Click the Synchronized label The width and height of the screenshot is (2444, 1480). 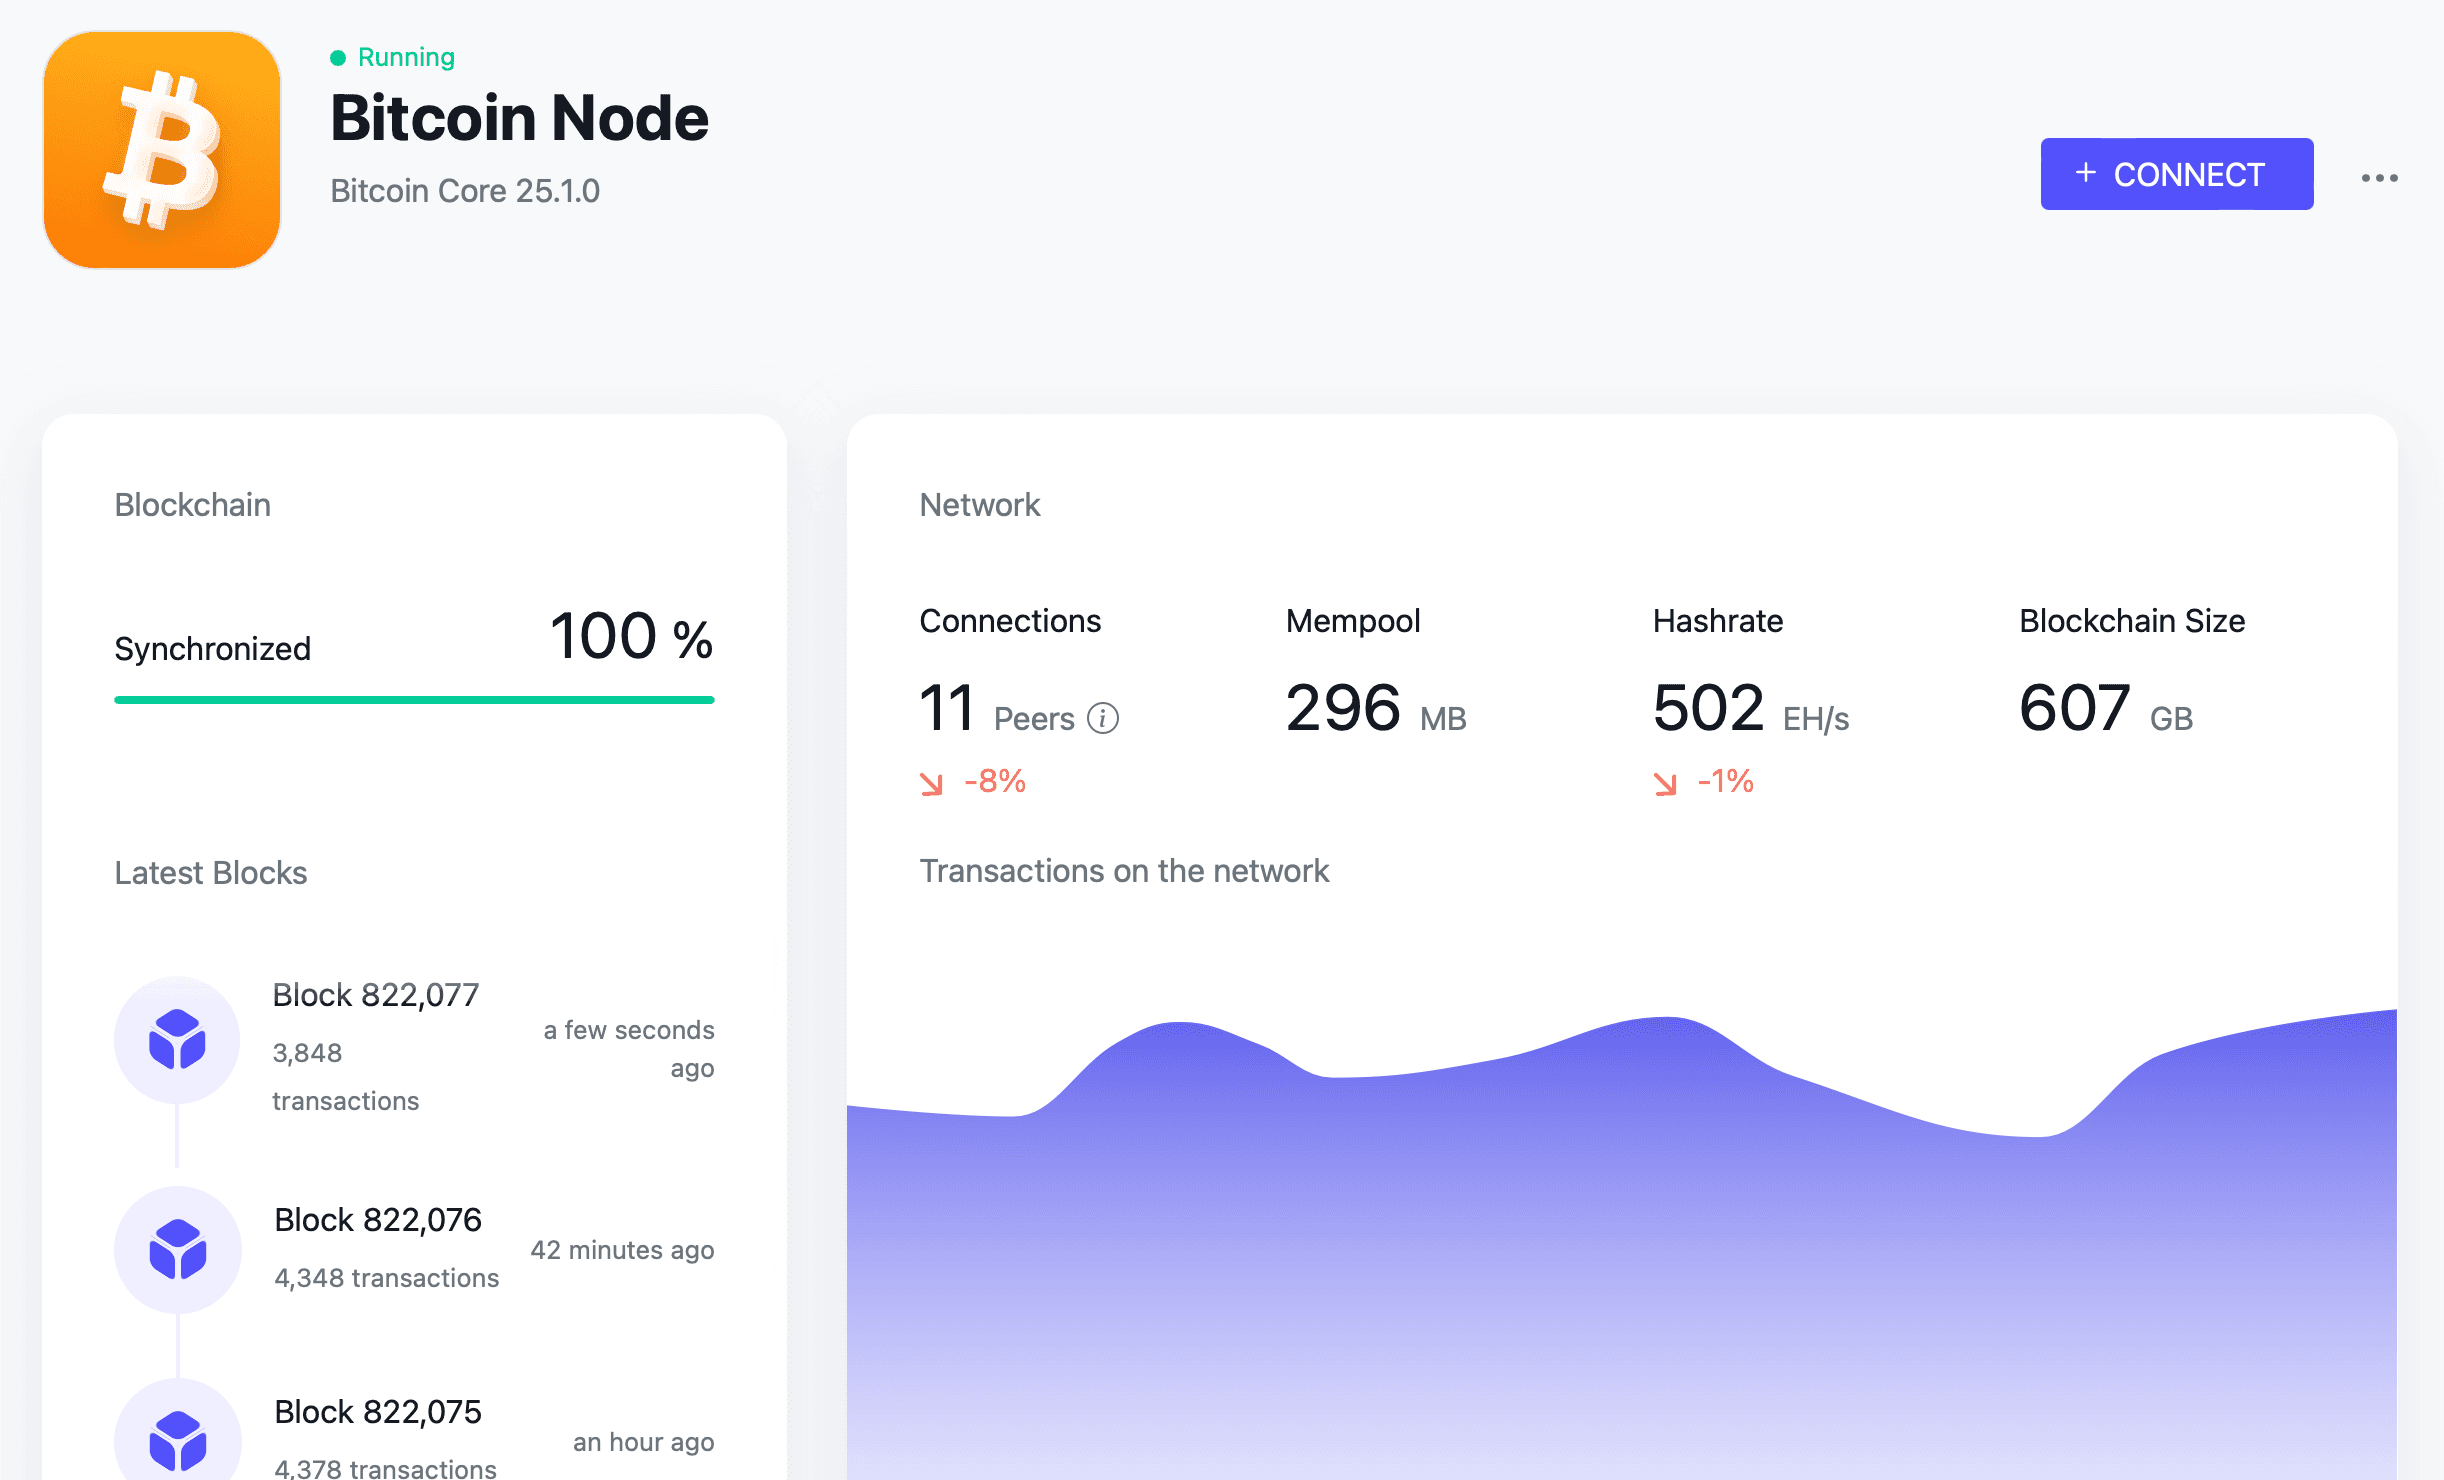tap(213, 649)
